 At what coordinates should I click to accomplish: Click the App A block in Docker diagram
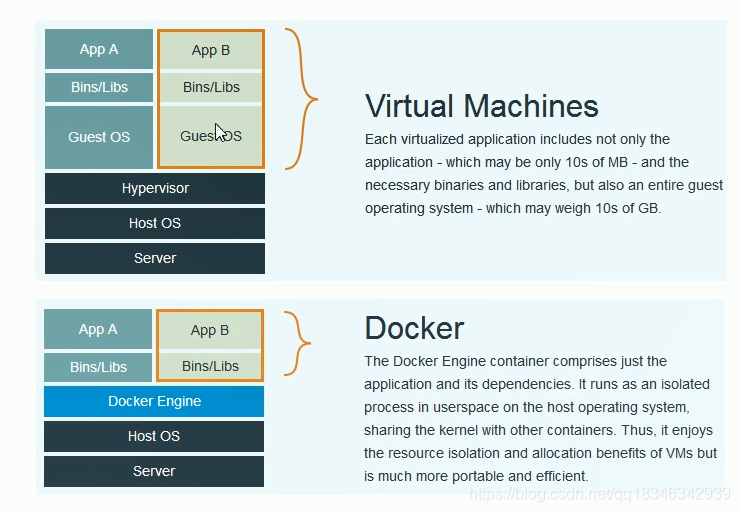coord(98,329)
